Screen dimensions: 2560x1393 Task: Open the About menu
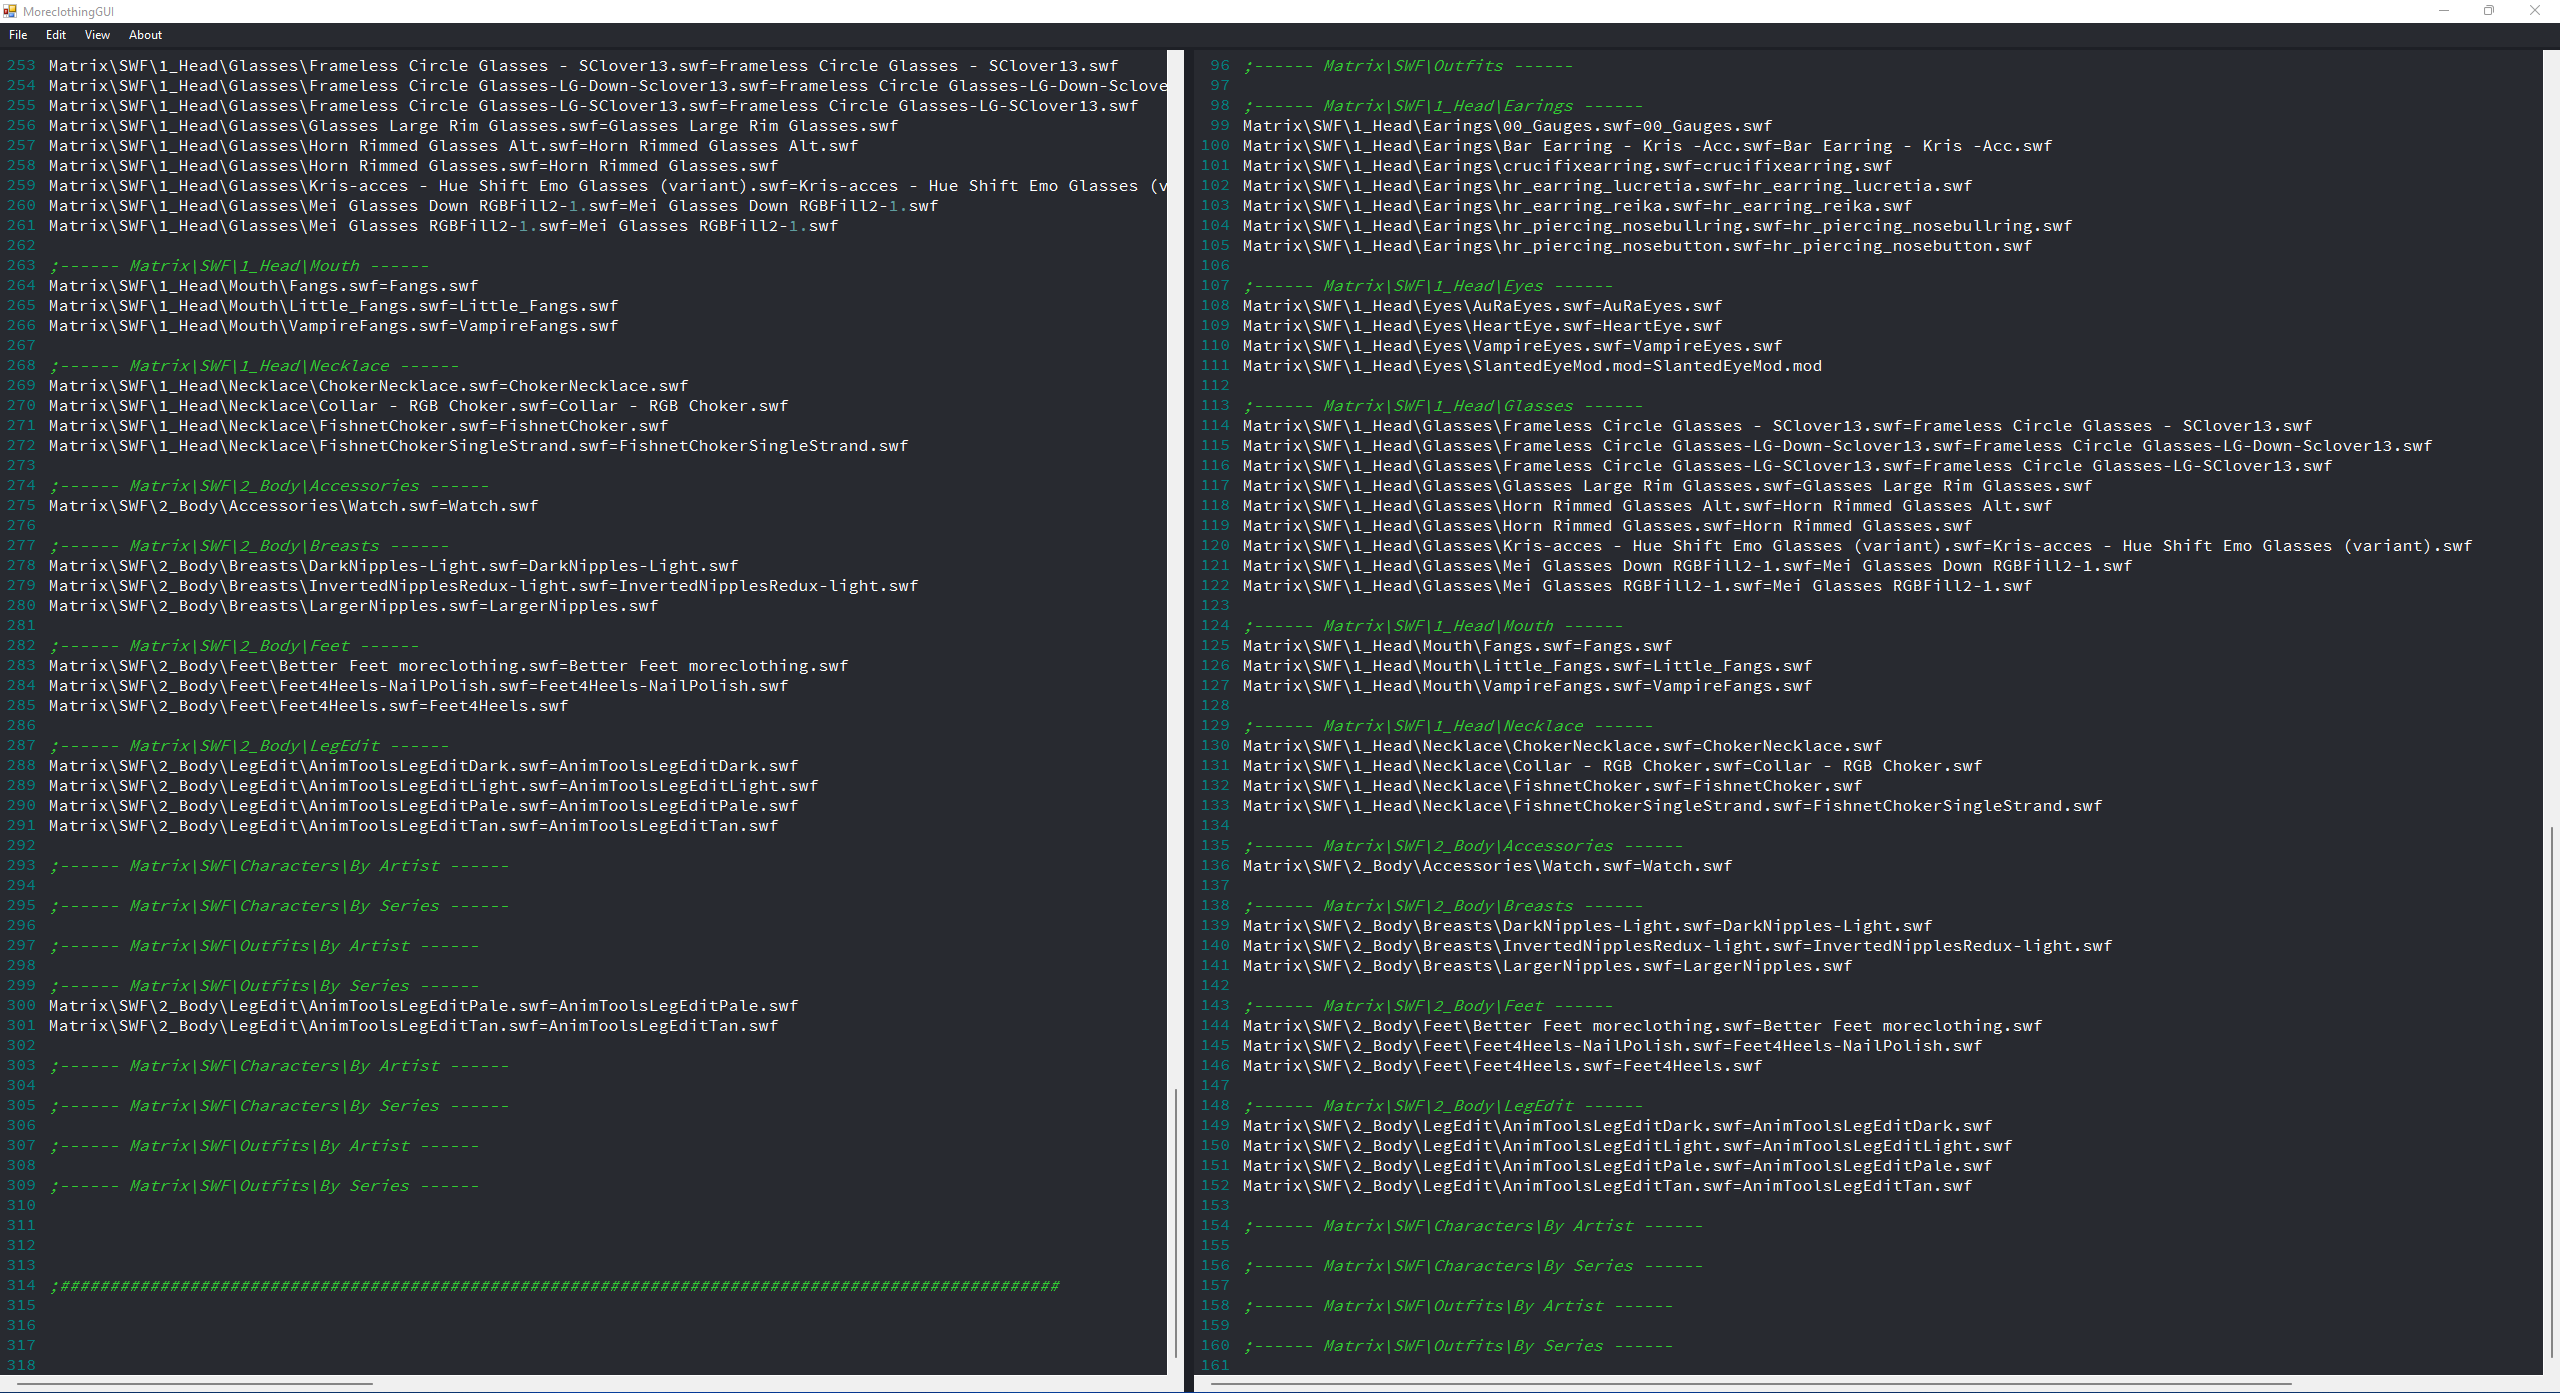145,35
